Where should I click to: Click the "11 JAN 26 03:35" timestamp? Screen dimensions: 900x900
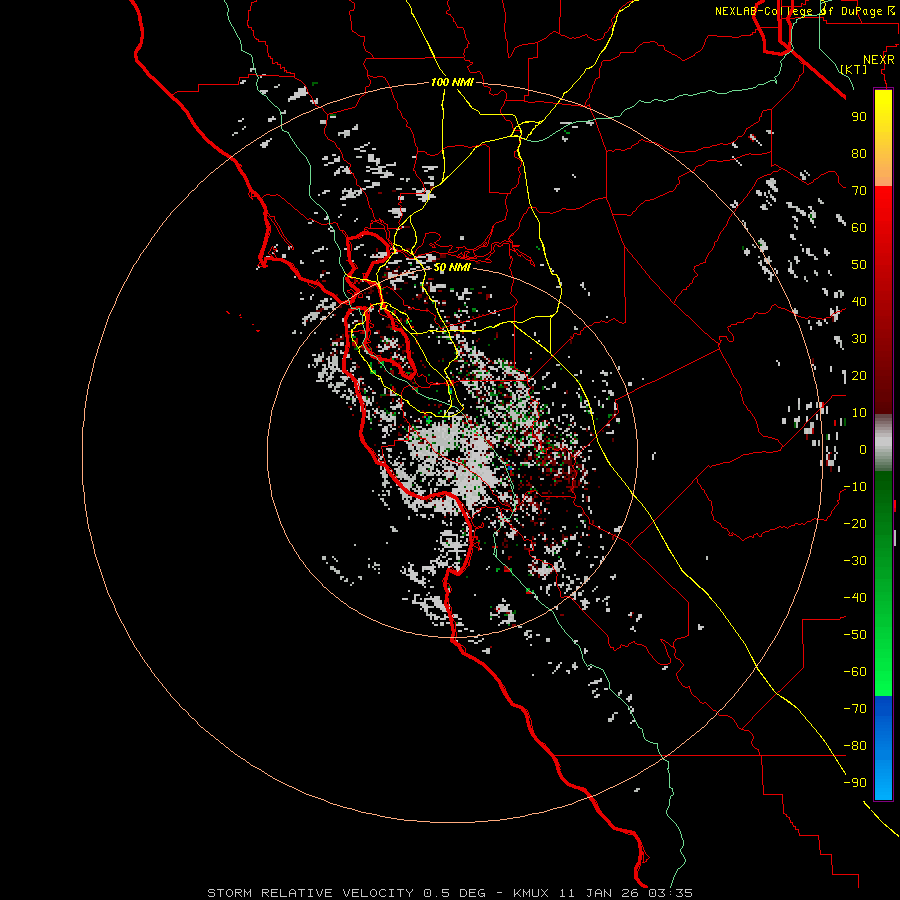[626, 893]
